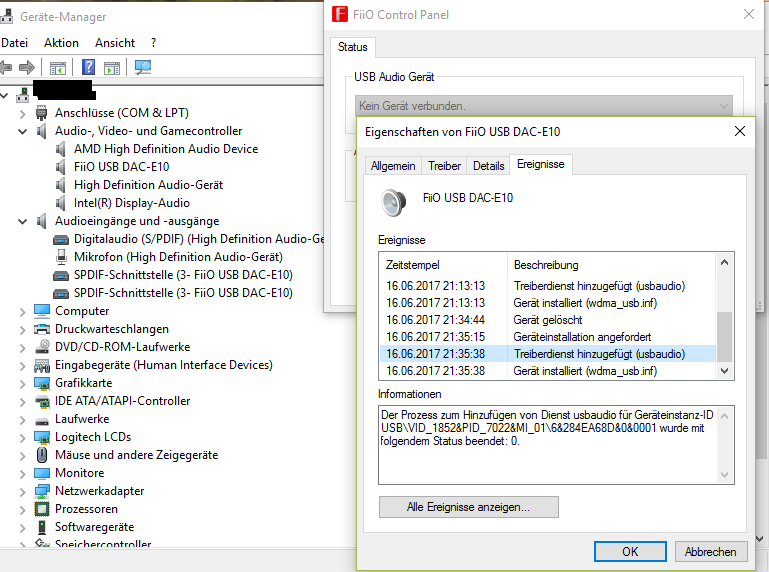Screen dimensions: 769x572
Task: Collapse the root computer node arrow
Action: click(4, 95)
